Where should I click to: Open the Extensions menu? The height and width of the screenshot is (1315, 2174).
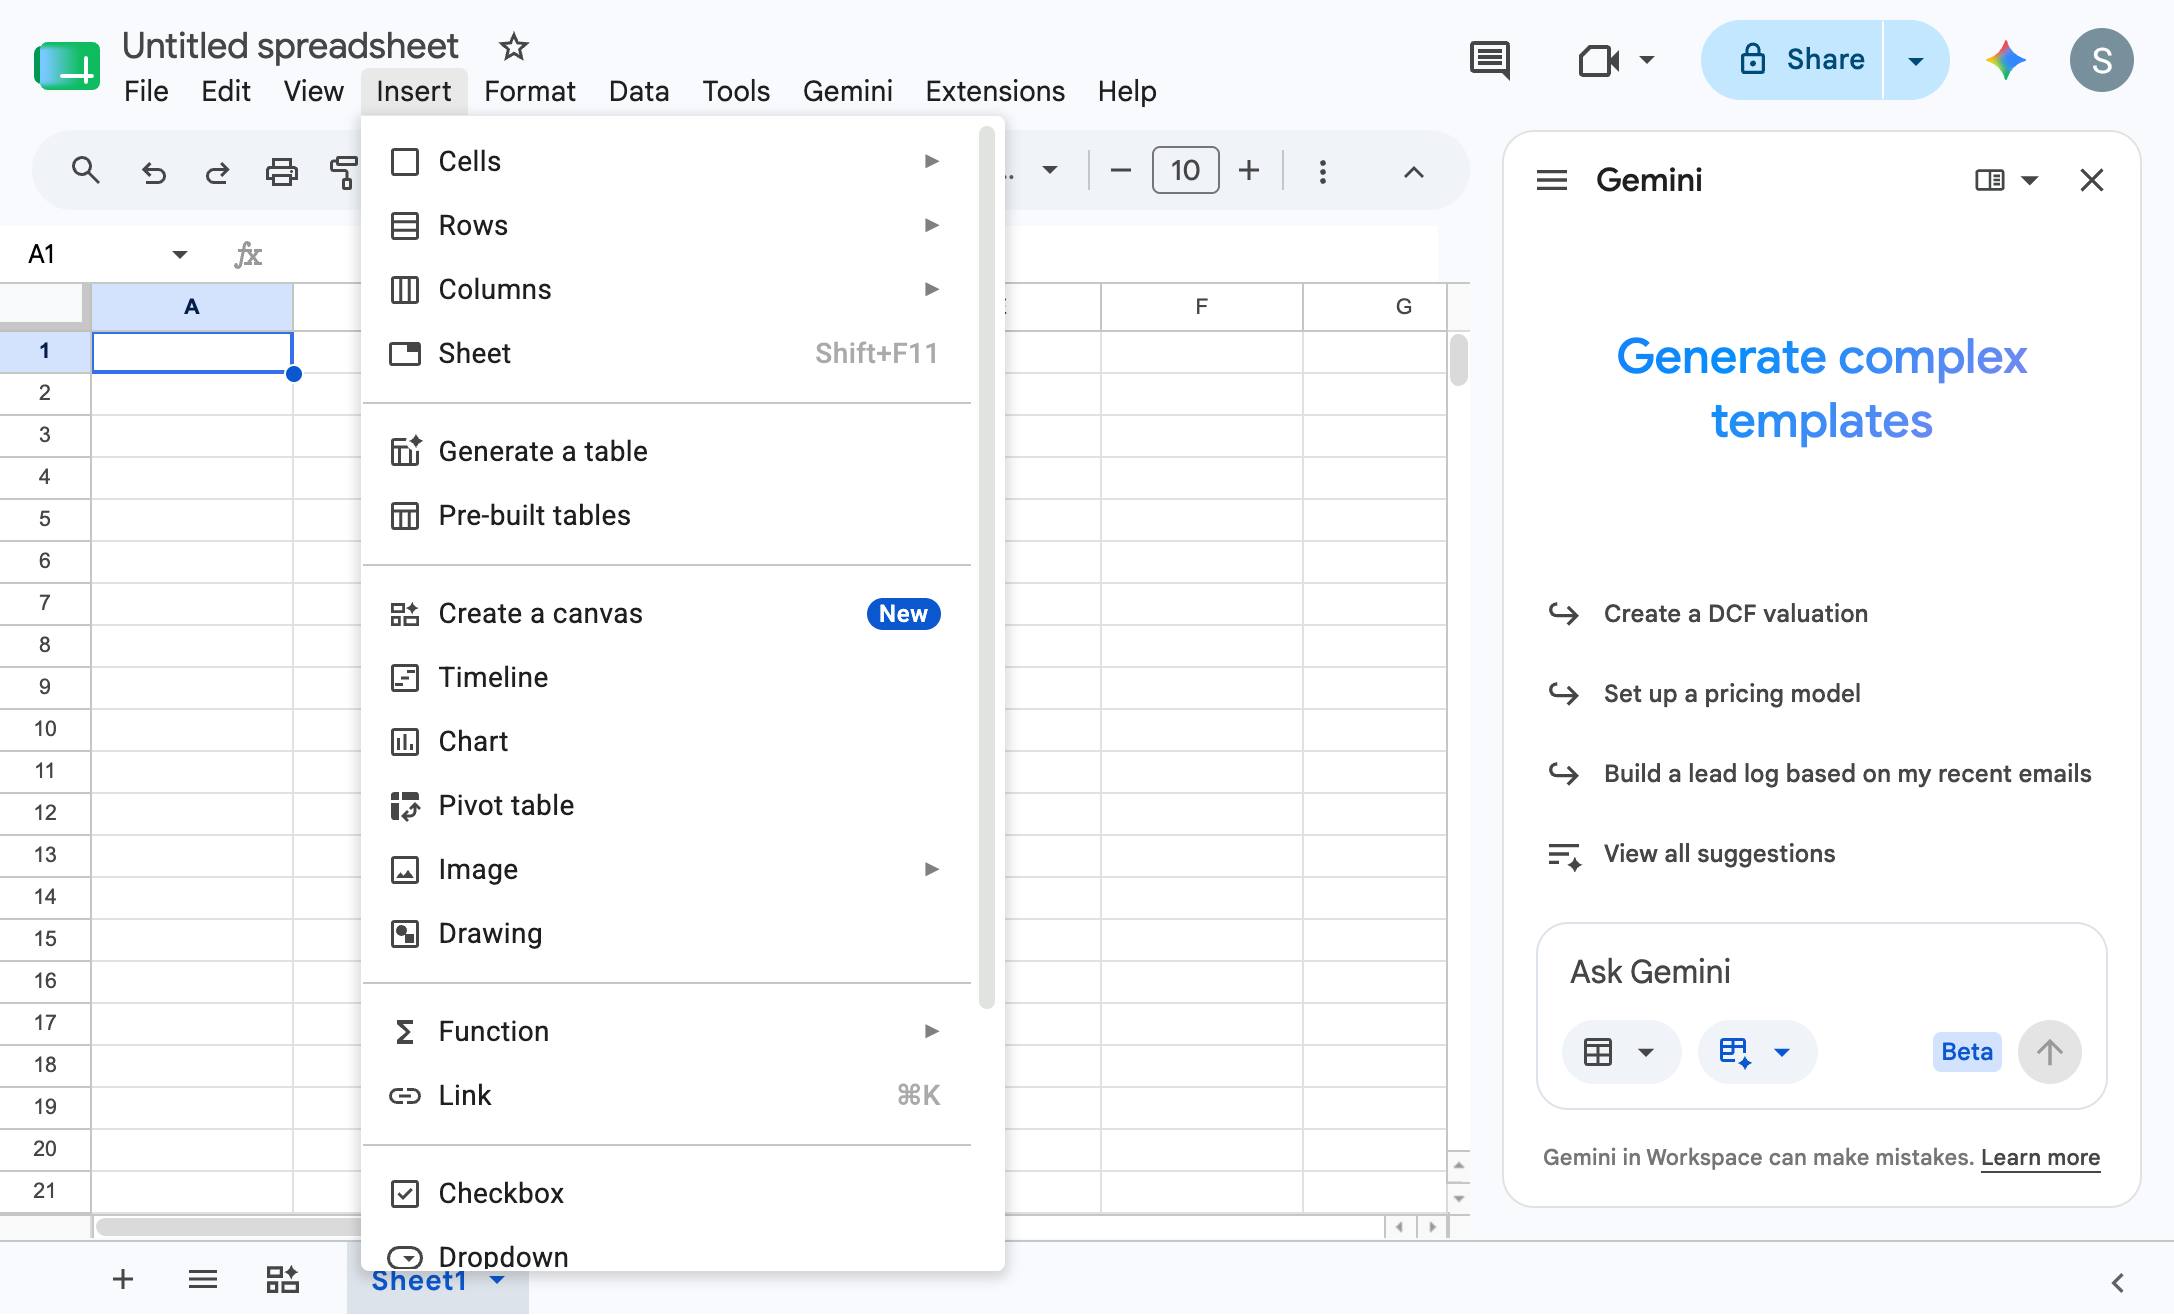[x=995, y=91]
